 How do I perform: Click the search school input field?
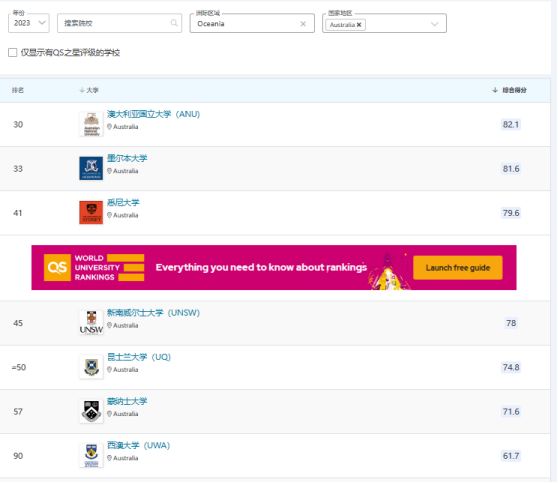pyautogui.click(x=120, y=23)
